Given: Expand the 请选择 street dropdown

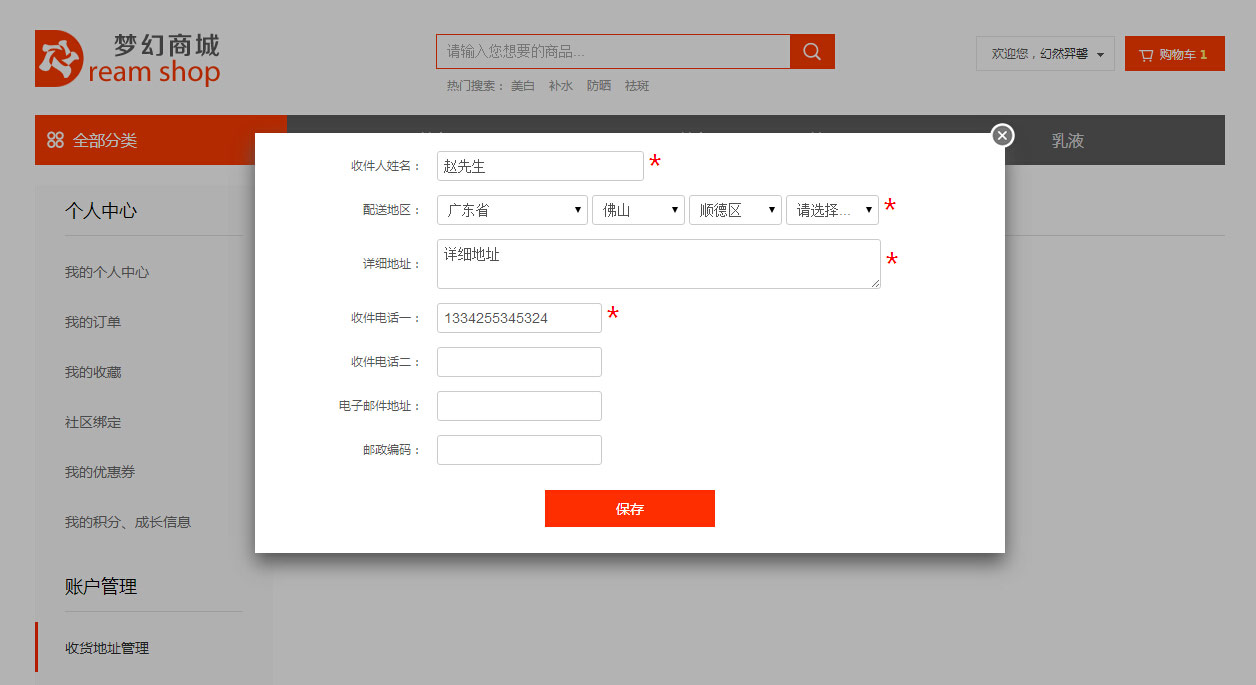Looking at the screenshot, I should [x=832, y=210].
